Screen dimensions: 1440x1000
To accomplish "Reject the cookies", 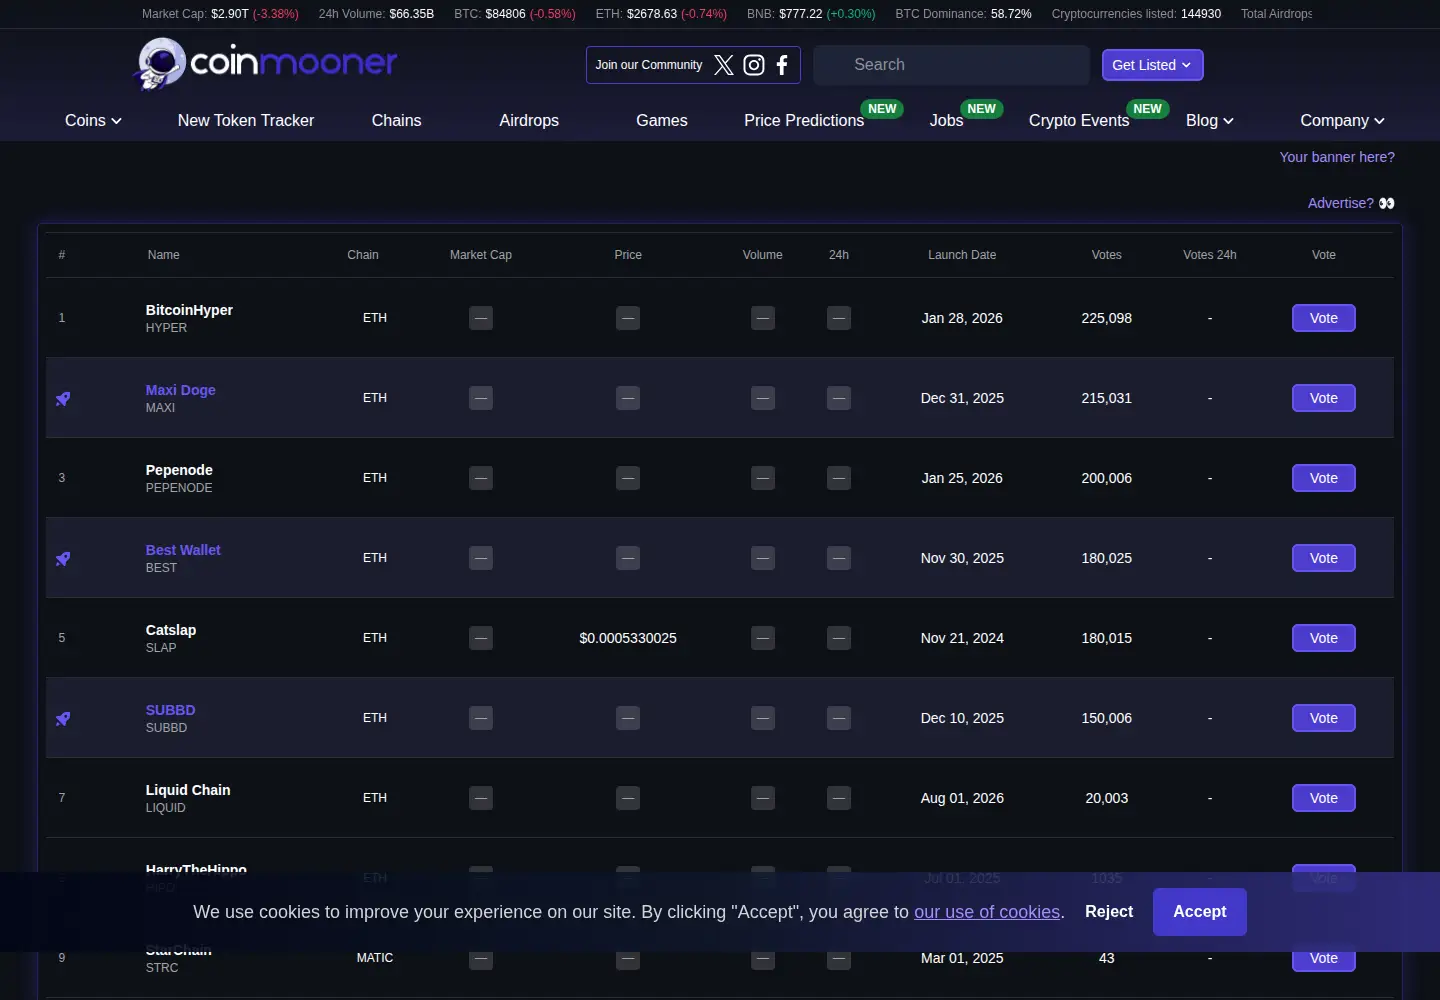I will pyautogui.click(x=1109, y=912).
